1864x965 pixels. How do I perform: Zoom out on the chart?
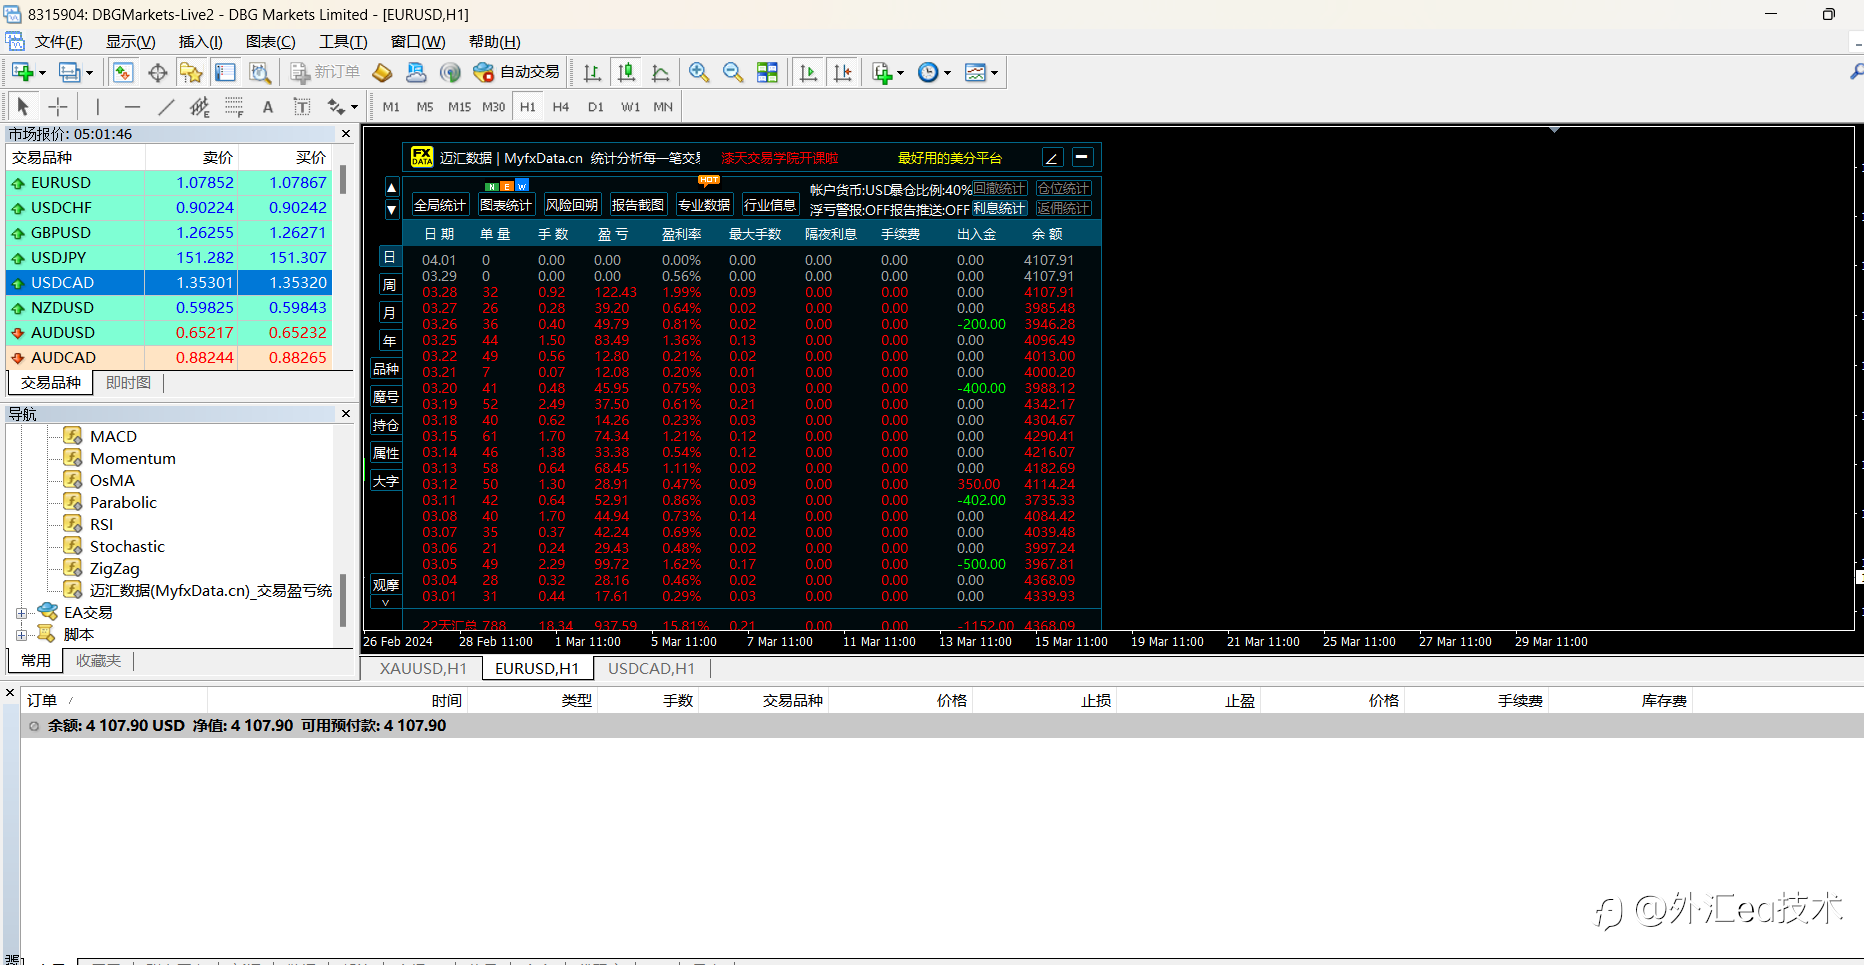[733, 72]
